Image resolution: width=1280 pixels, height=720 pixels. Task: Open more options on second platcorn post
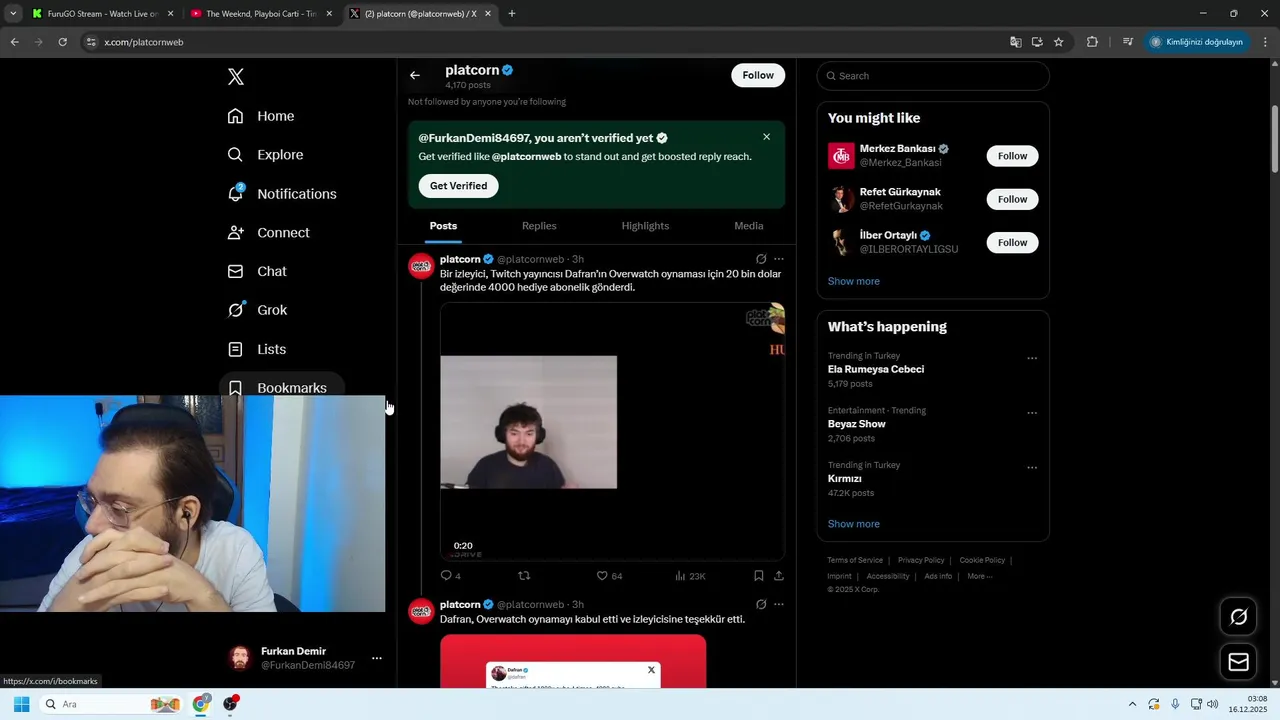[x=779, y=605]
